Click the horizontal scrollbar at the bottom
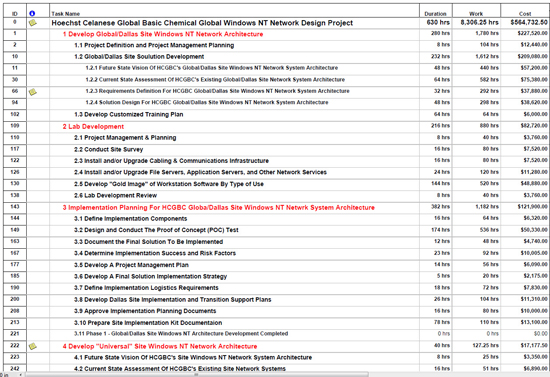Screen dimensions: 550x377 click(x=196, y=375)
